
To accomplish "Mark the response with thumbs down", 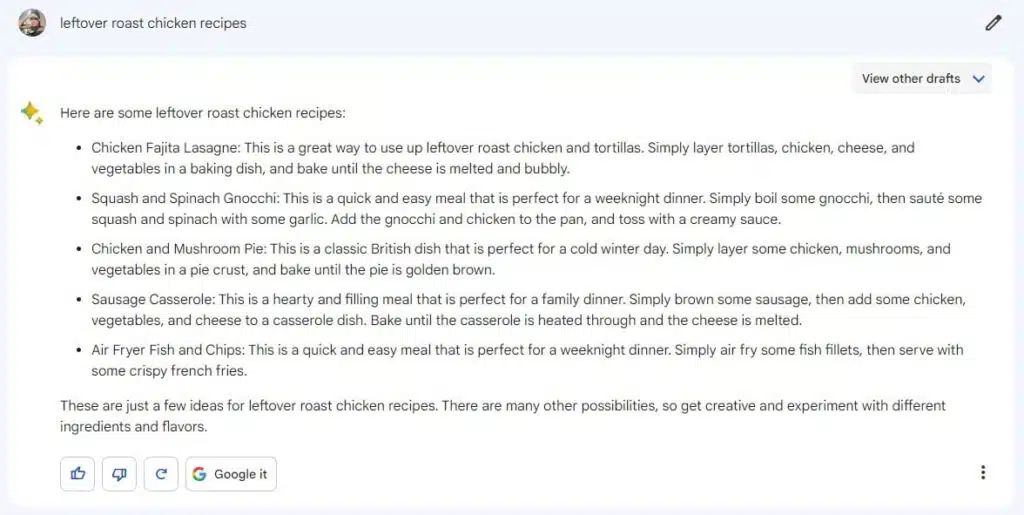I will (119, 474).
